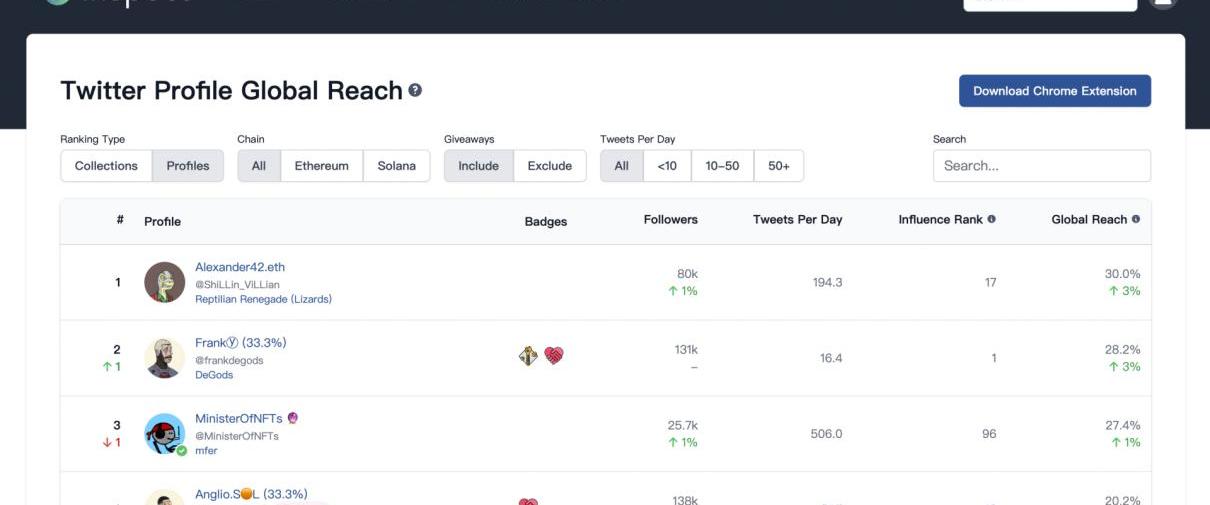Open Frank (33.3%) profile link
Screen dimensions: 1210x505
click(241, 343)
